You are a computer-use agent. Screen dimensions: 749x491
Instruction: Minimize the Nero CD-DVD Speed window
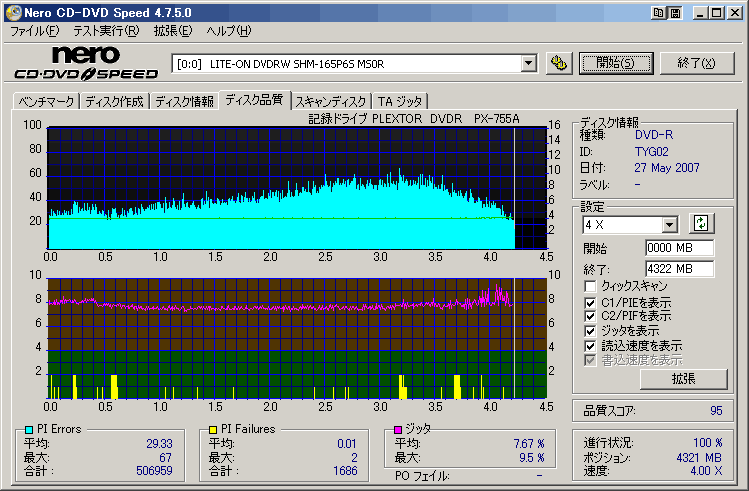click(700, 13)
